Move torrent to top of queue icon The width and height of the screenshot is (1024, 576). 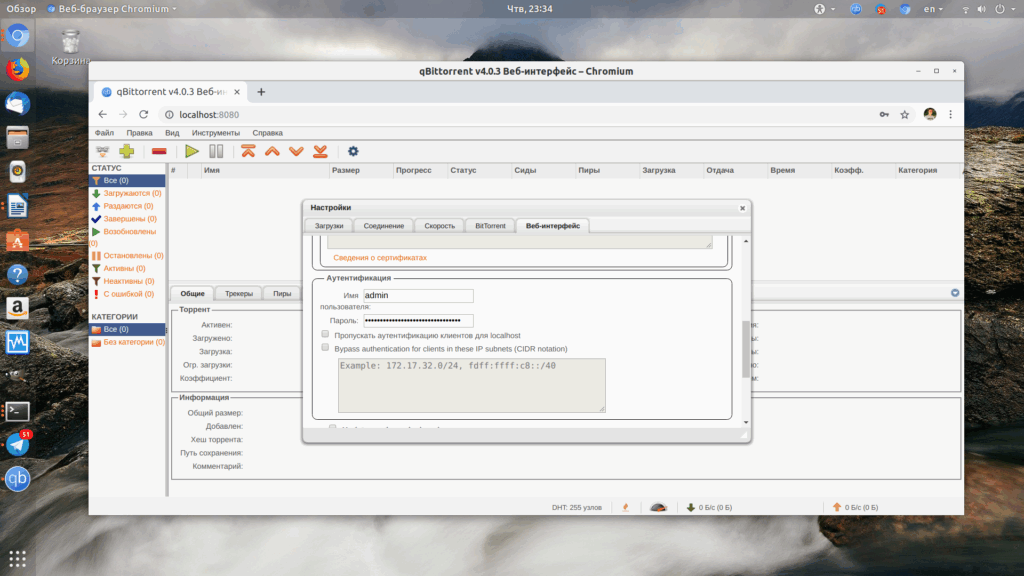[x=248, y=152]
